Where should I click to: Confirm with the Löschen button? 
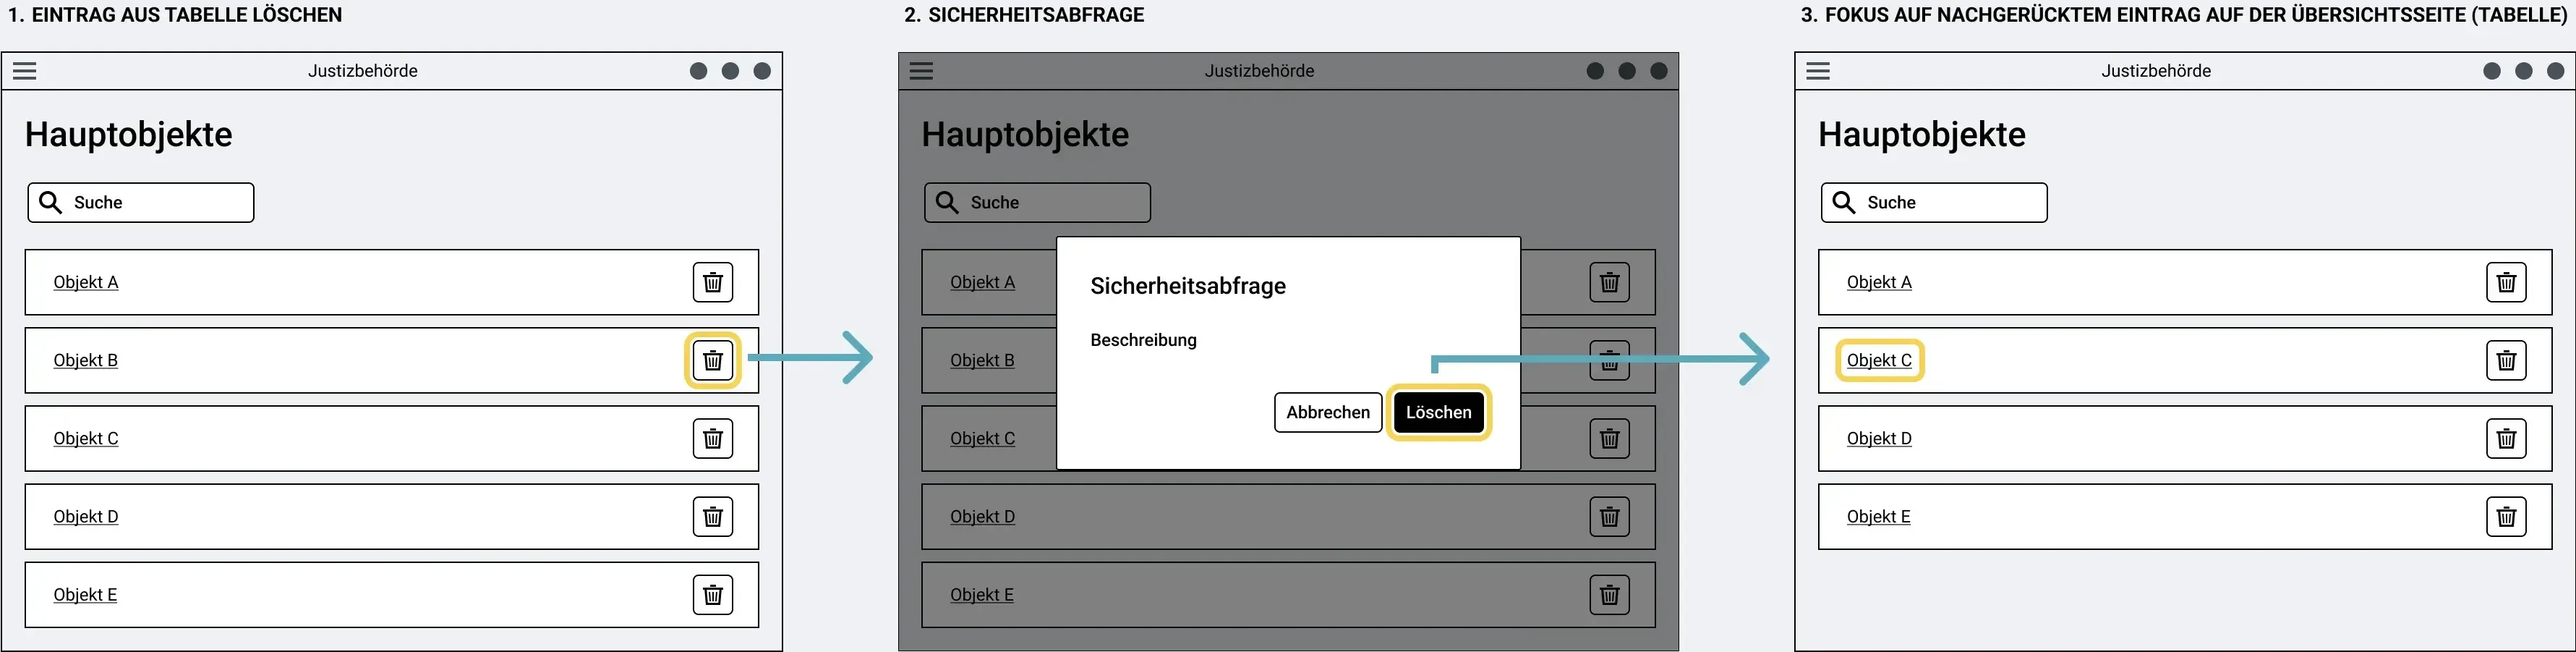pos(1438,412)
